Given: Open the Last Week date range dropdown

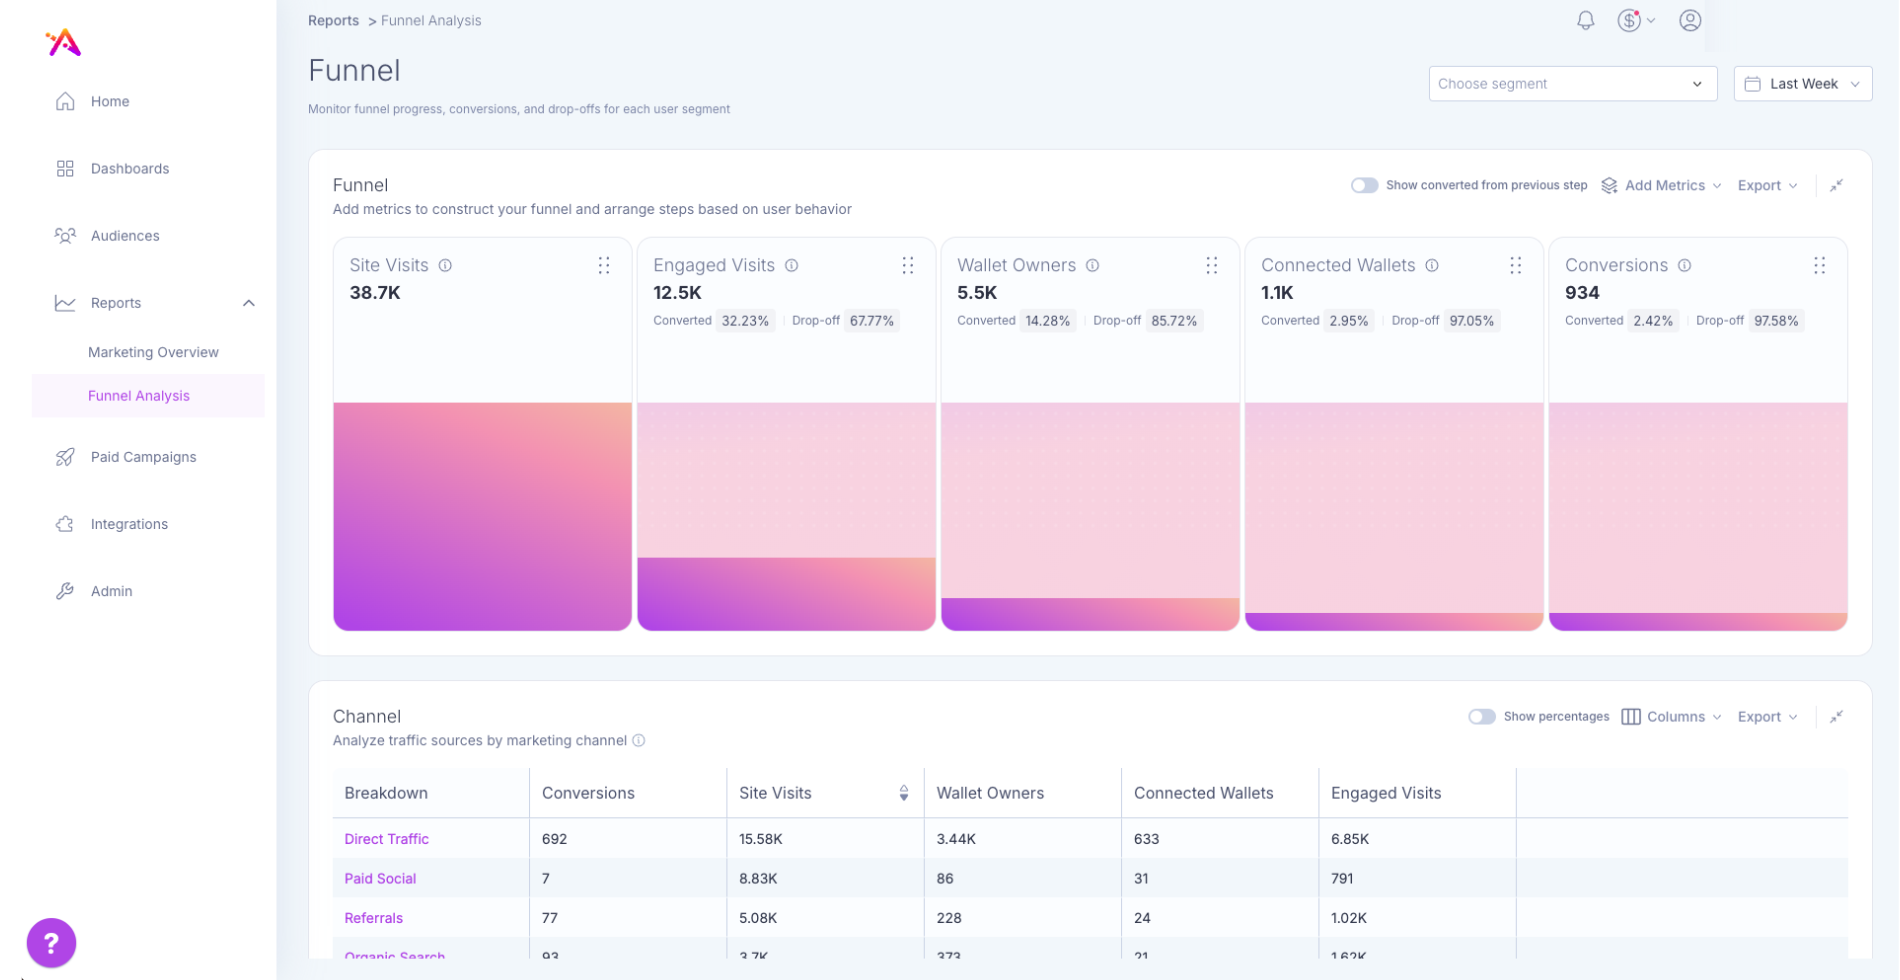Looking at the screenshot, I should click(x=1802, y=84).
